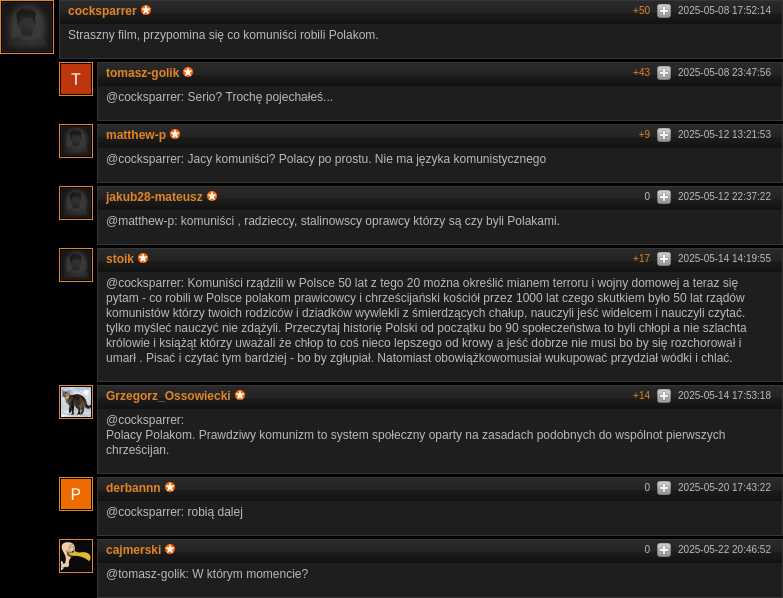Open cocksparrer's large avatar image

click(27, 27)
